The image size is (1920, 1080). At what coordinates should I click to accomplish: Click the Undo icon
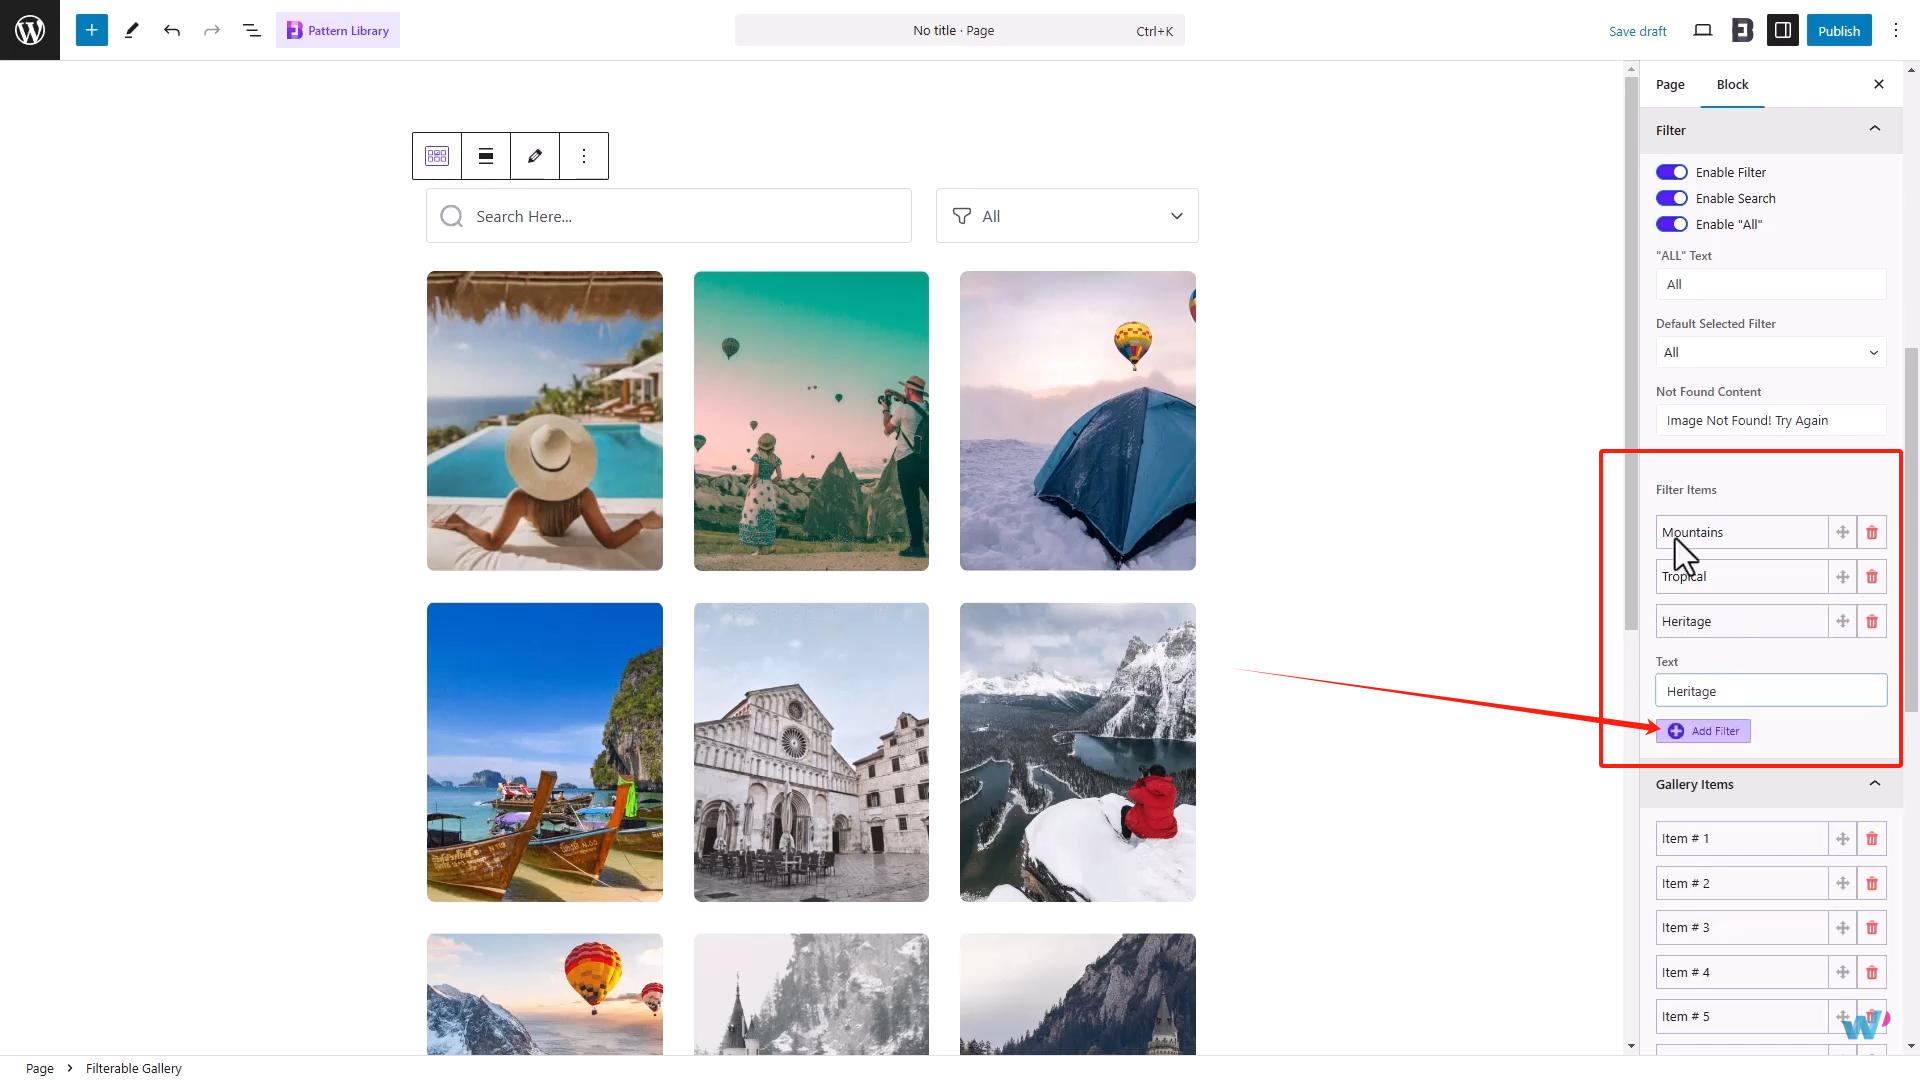pos(171,30)
